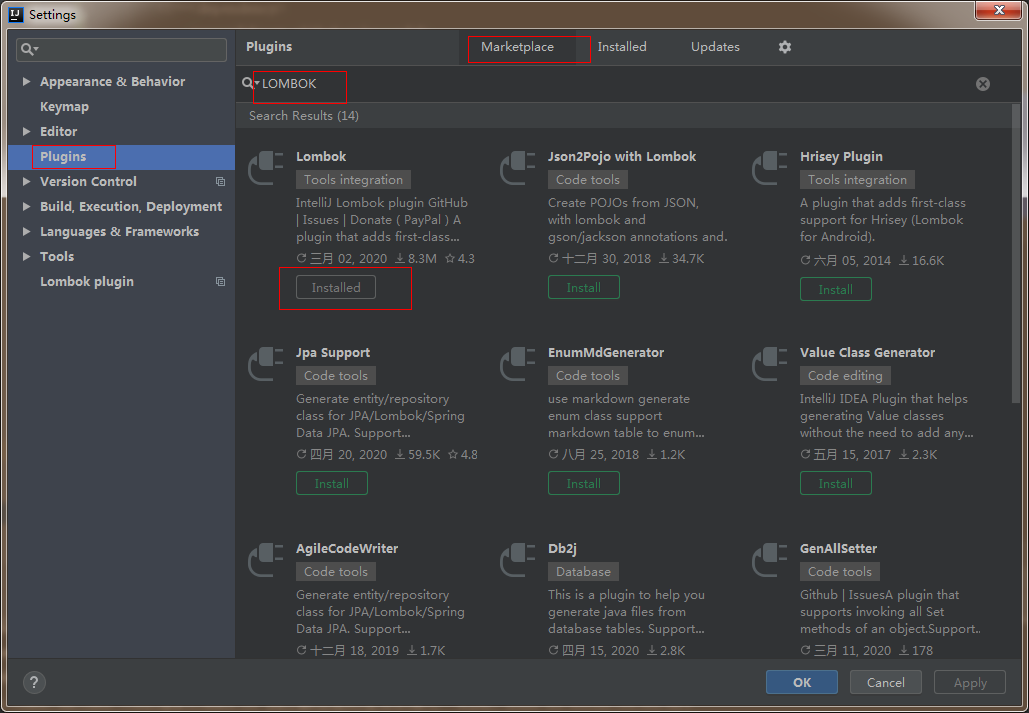Viewport: 1029px width, 713px height.
Task: Click the project-level icon beside Version Control
Action: [x=220, y=182]
